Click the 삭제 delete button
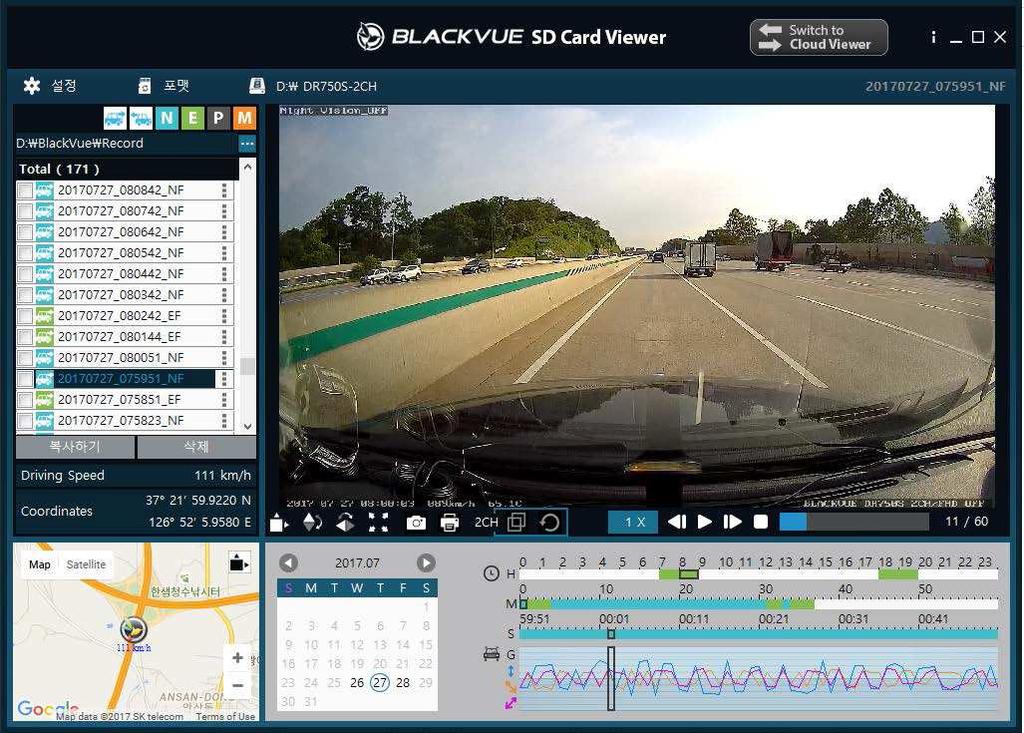Screen dimensions: 1024x733 click(197, 447)
